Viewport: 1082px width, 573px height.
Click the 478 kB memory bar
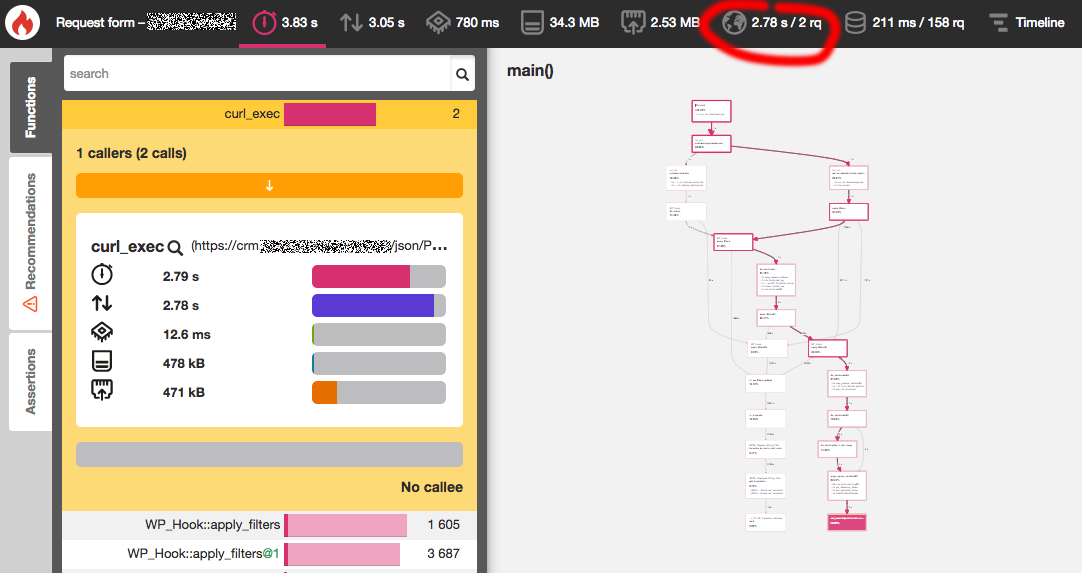379,363
